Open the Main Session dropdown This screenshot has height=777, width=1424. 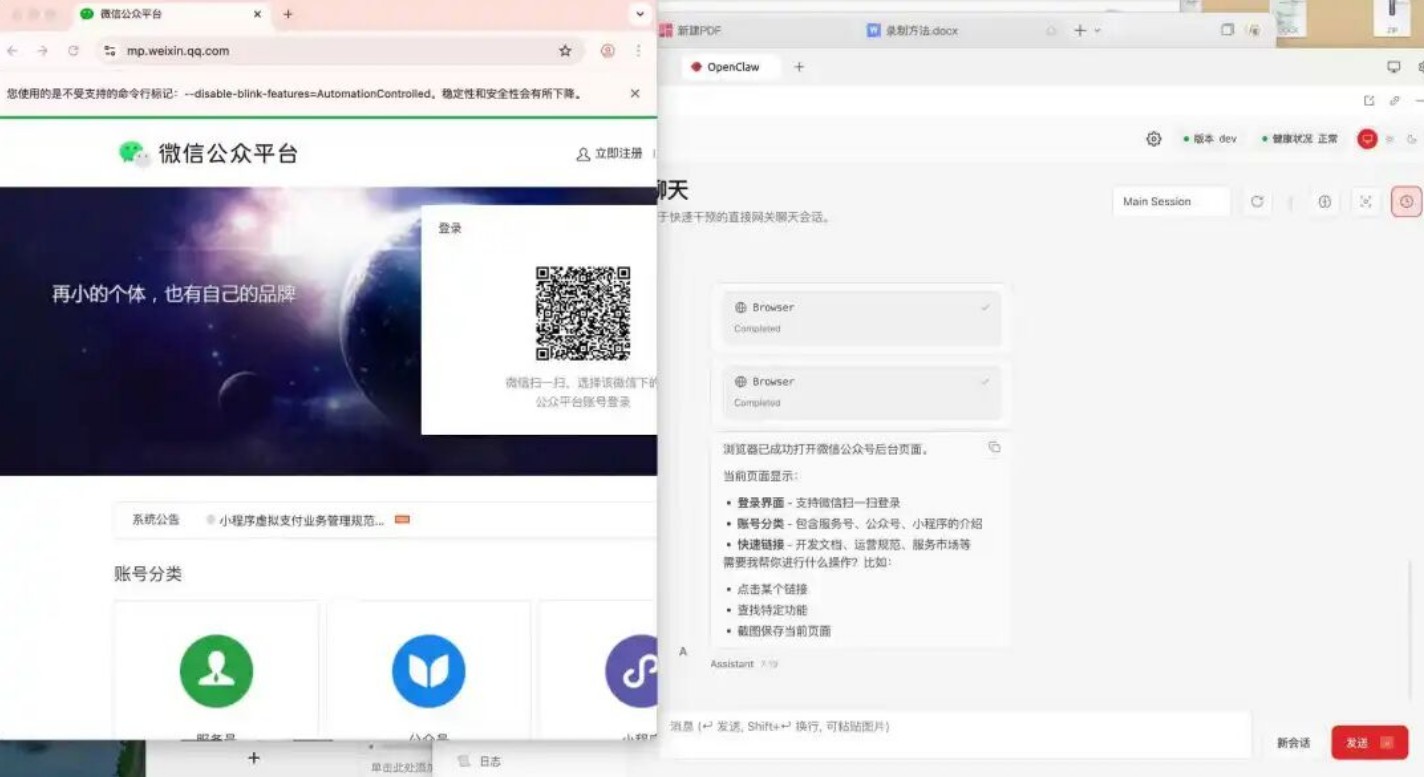[x=1171, y=201]
